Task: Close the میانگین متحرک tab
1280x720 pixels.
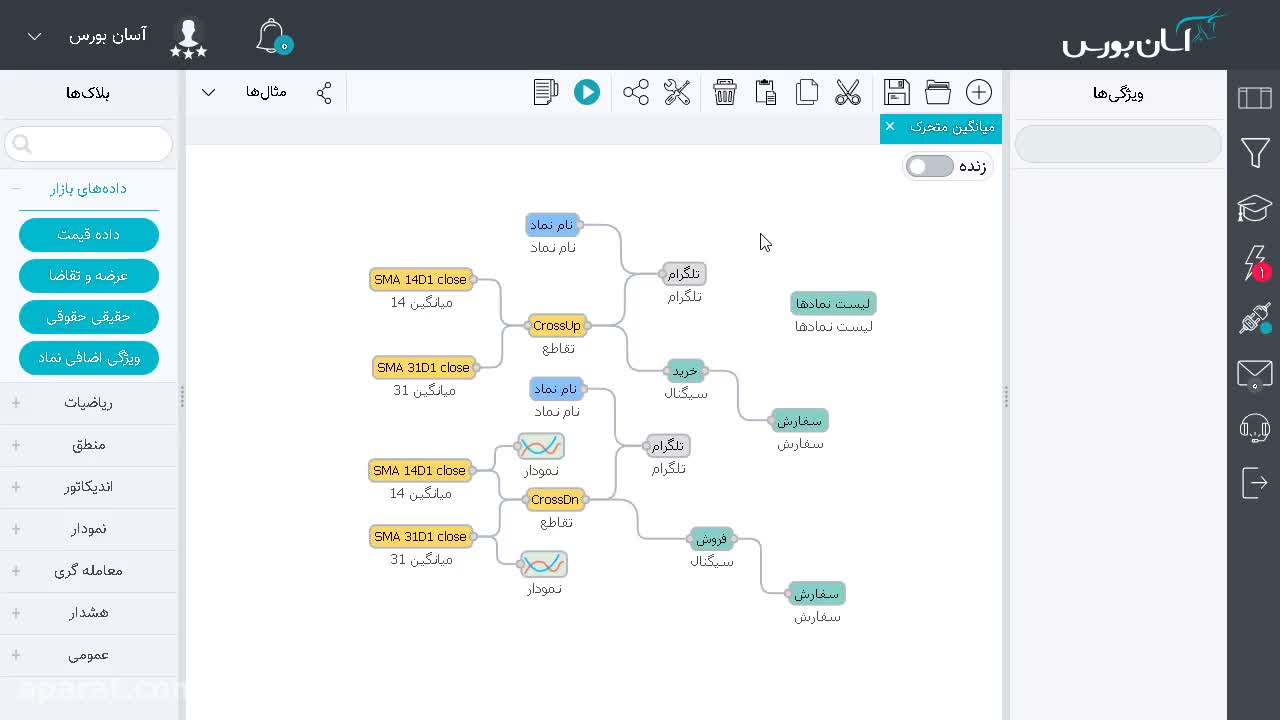Action: pyautogui.click(x=890, y=126)
